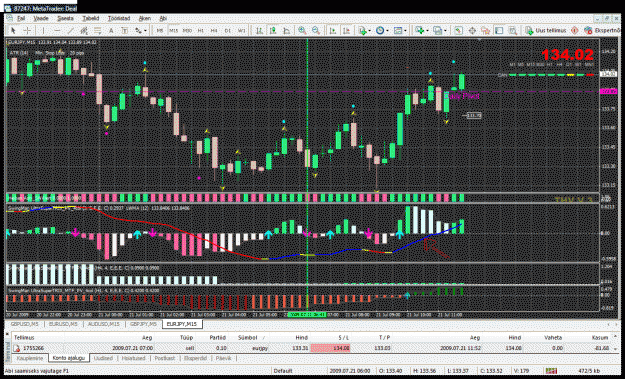Open the Kauplemine terminal tab
This screenshot has height=379, width=625.
29,358
